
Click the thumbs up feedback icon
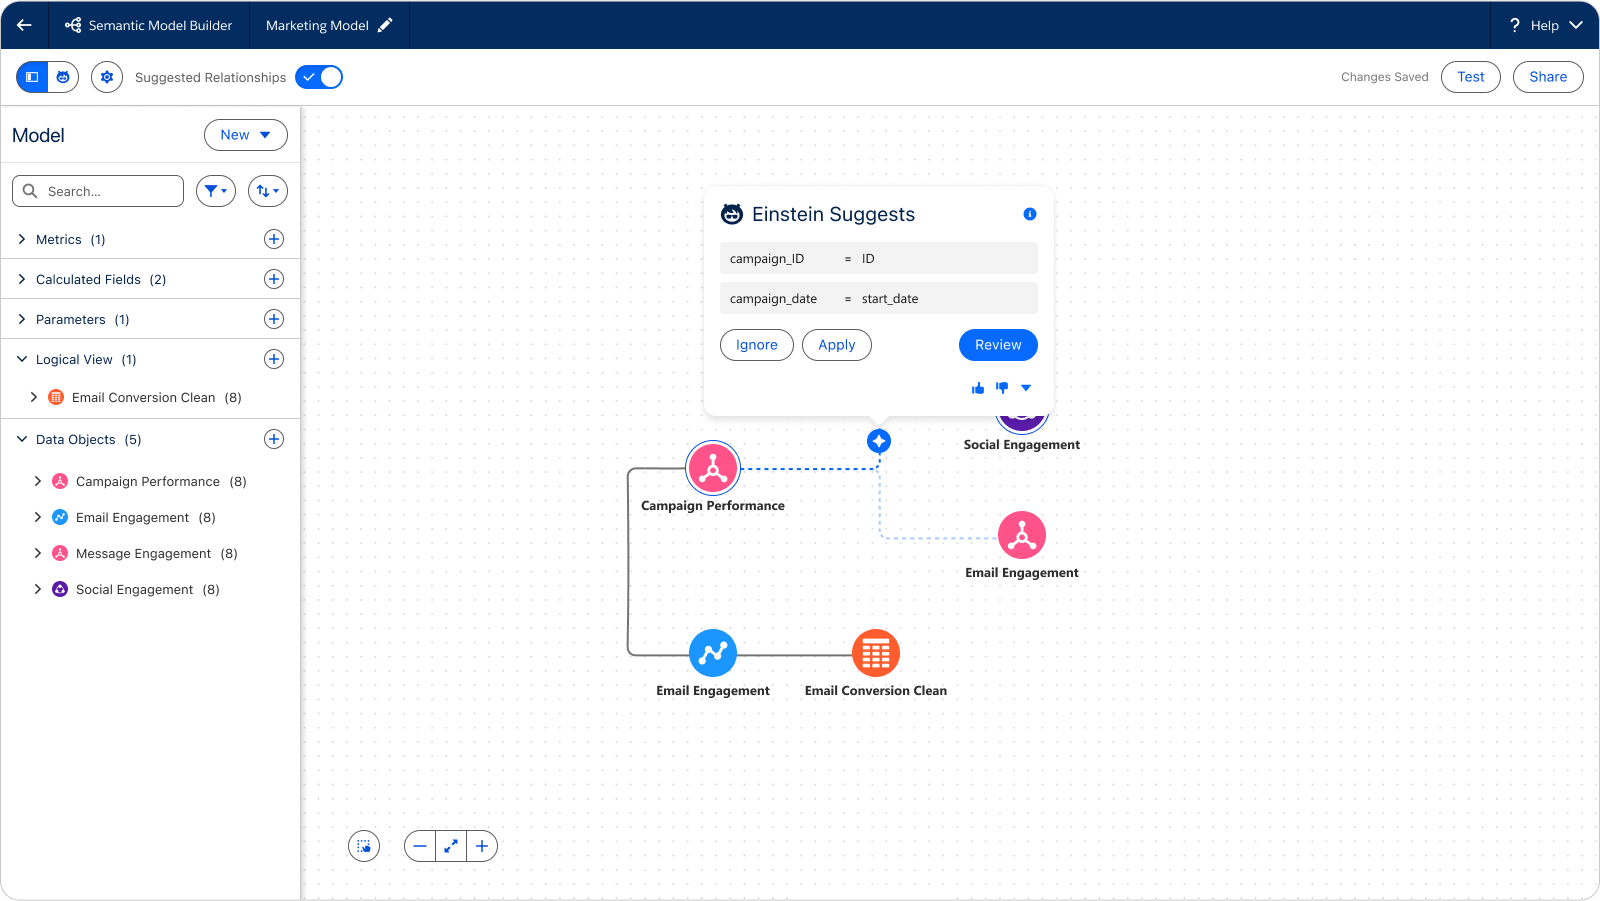point(978,388)
